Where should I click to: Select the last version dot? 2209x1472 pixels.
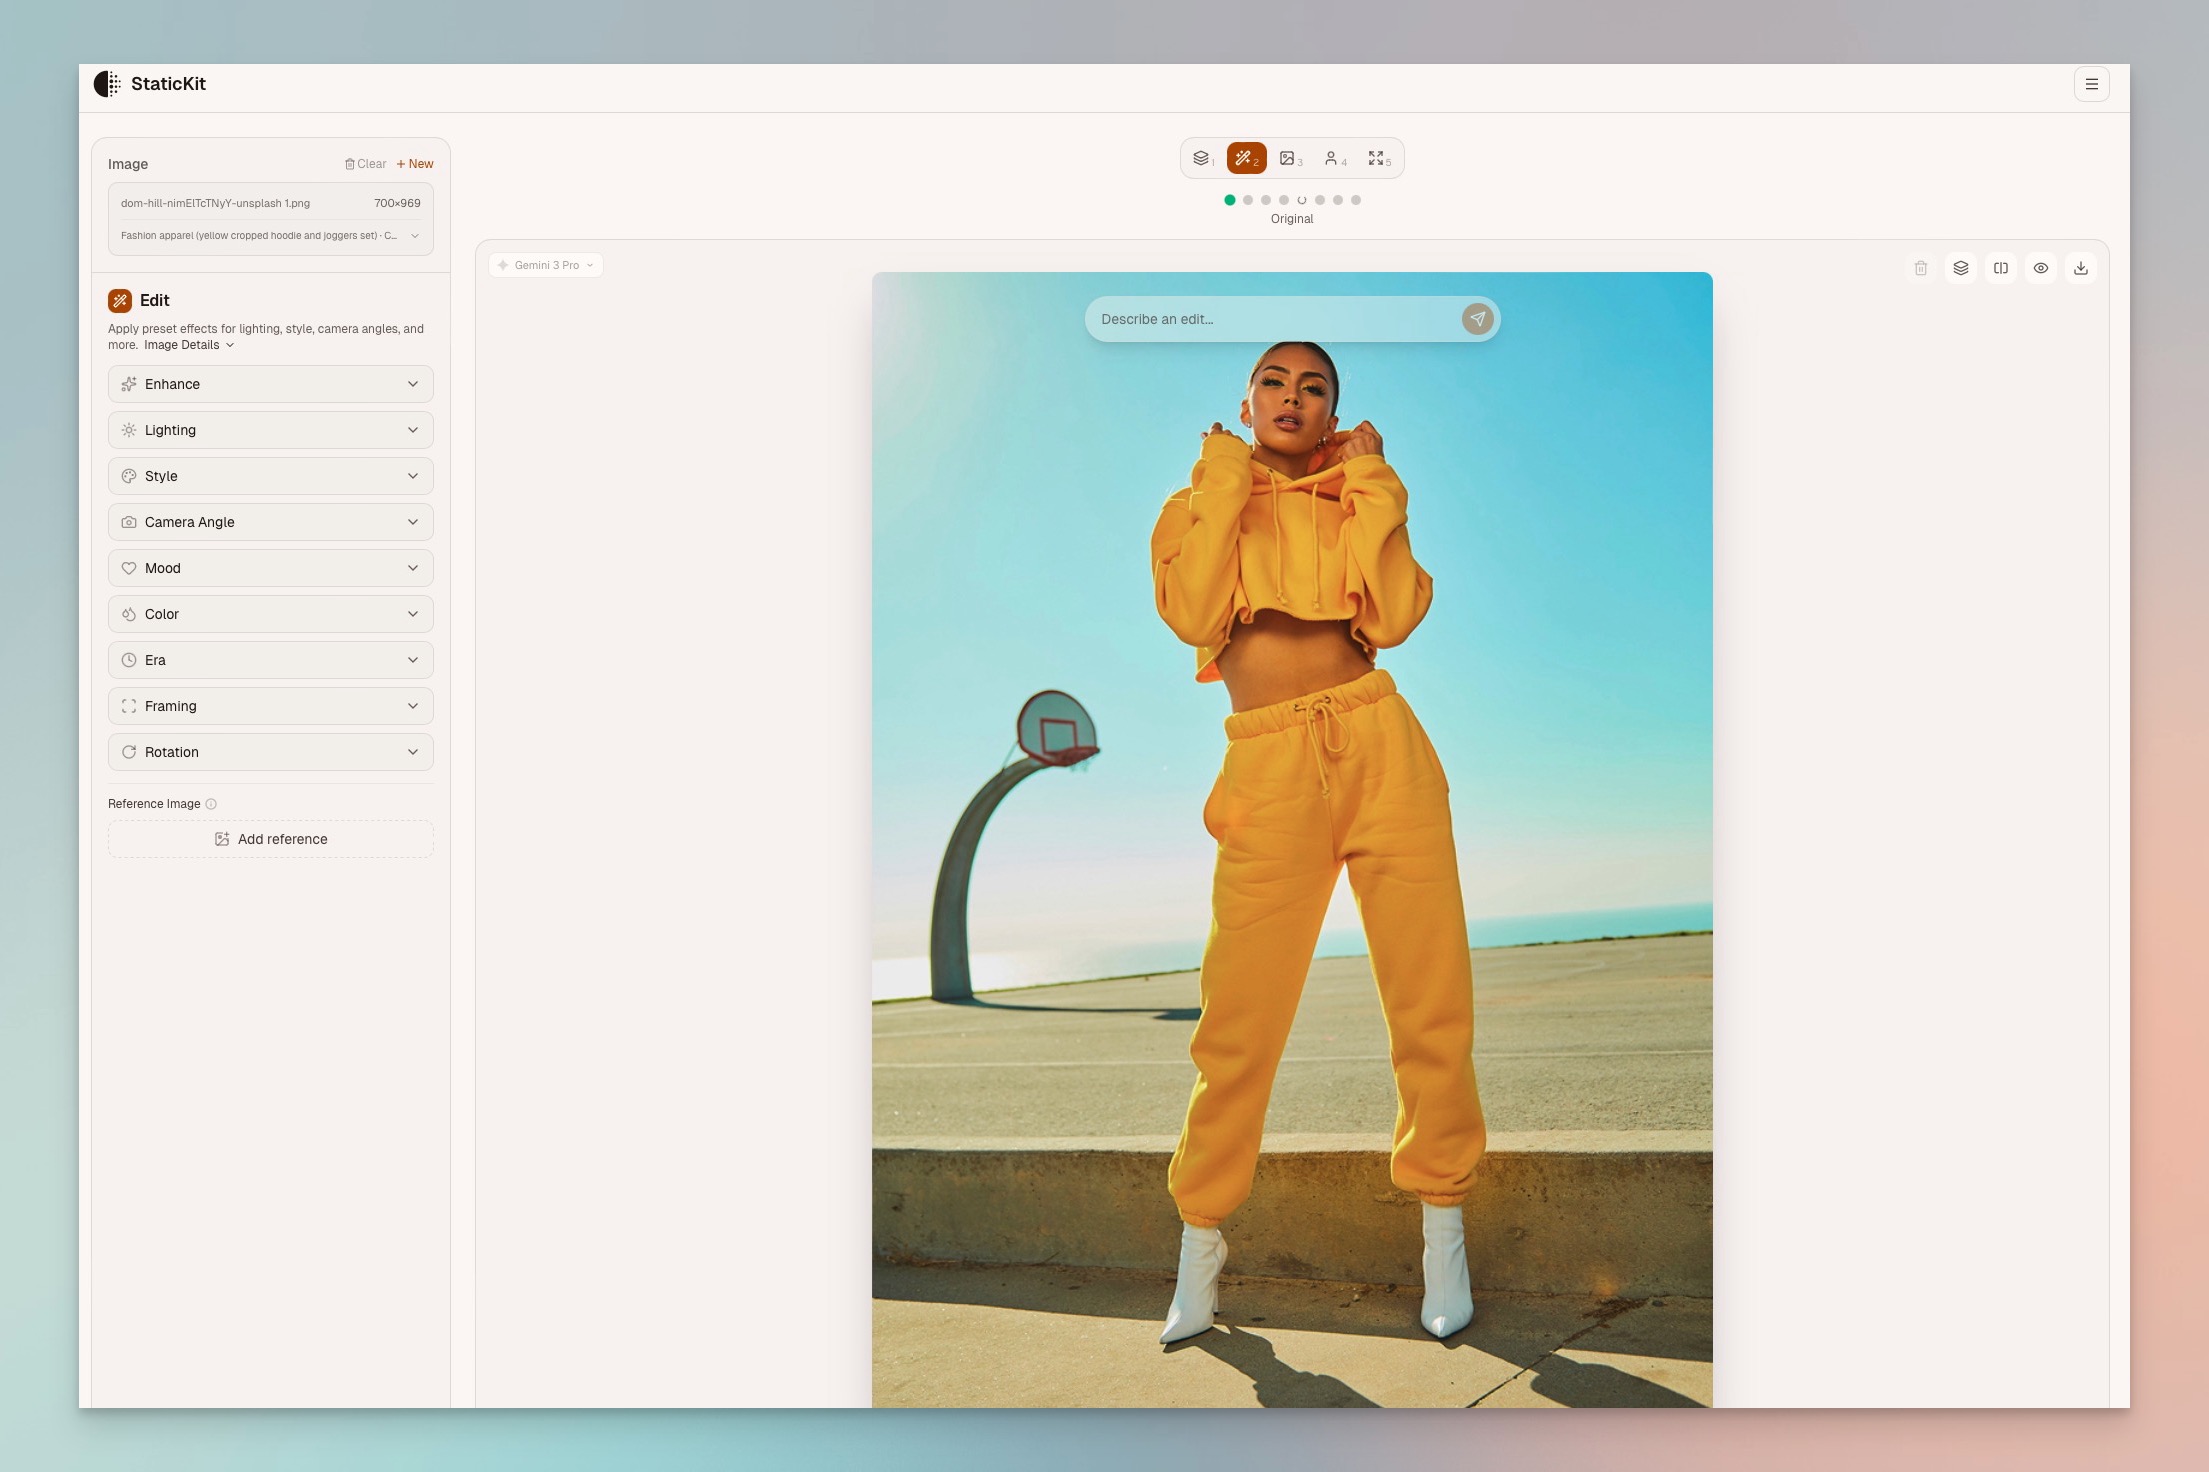point(1355,200)
